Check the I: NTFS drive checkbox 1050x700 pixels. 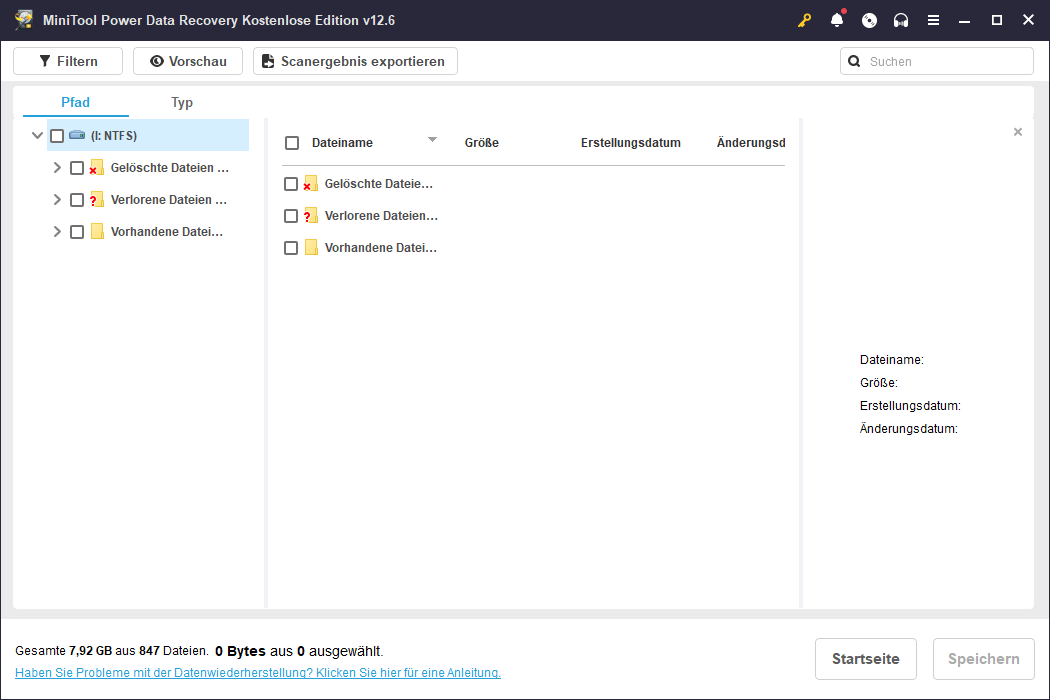[57, 136]
